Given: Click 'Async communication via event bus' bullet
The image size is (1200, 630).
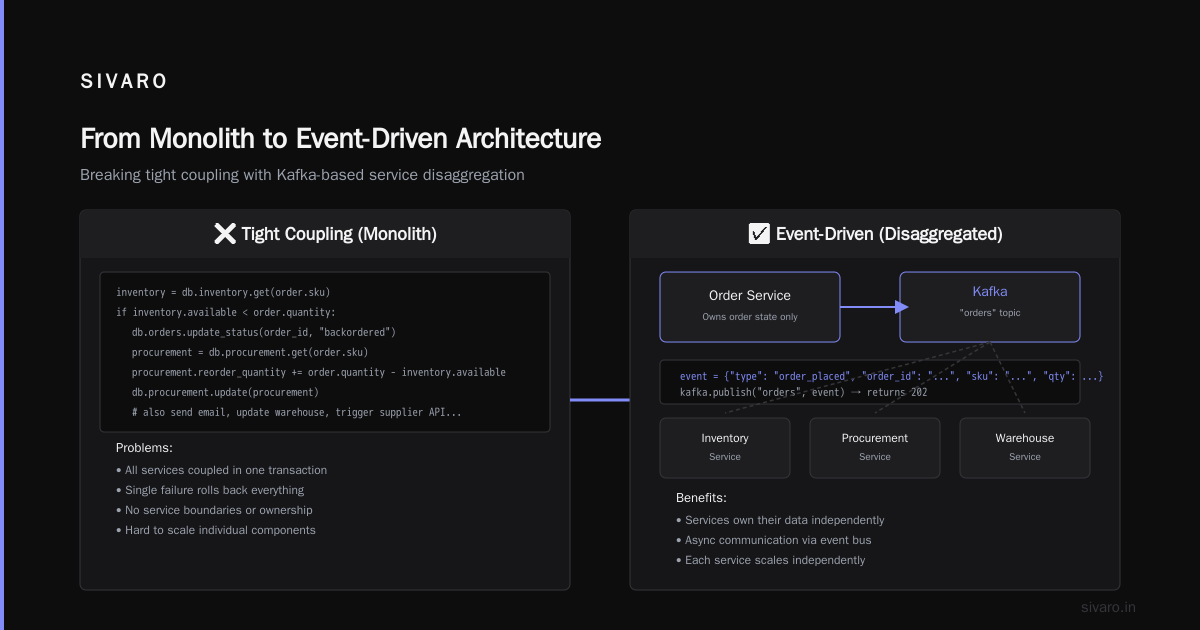Looking at the screenshot, I should (x=776, y=540).
